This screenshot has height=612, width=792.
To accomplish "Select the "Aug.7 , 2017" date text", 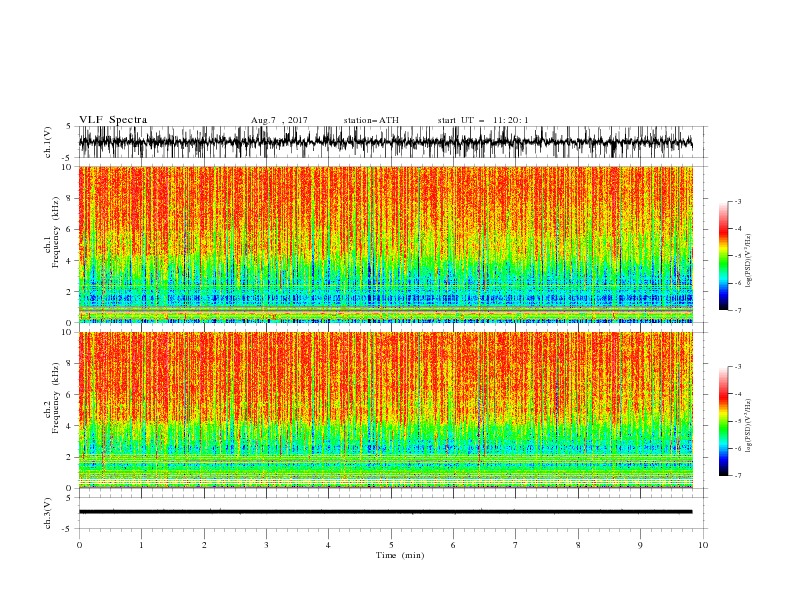I will click(x=279, y=120).
